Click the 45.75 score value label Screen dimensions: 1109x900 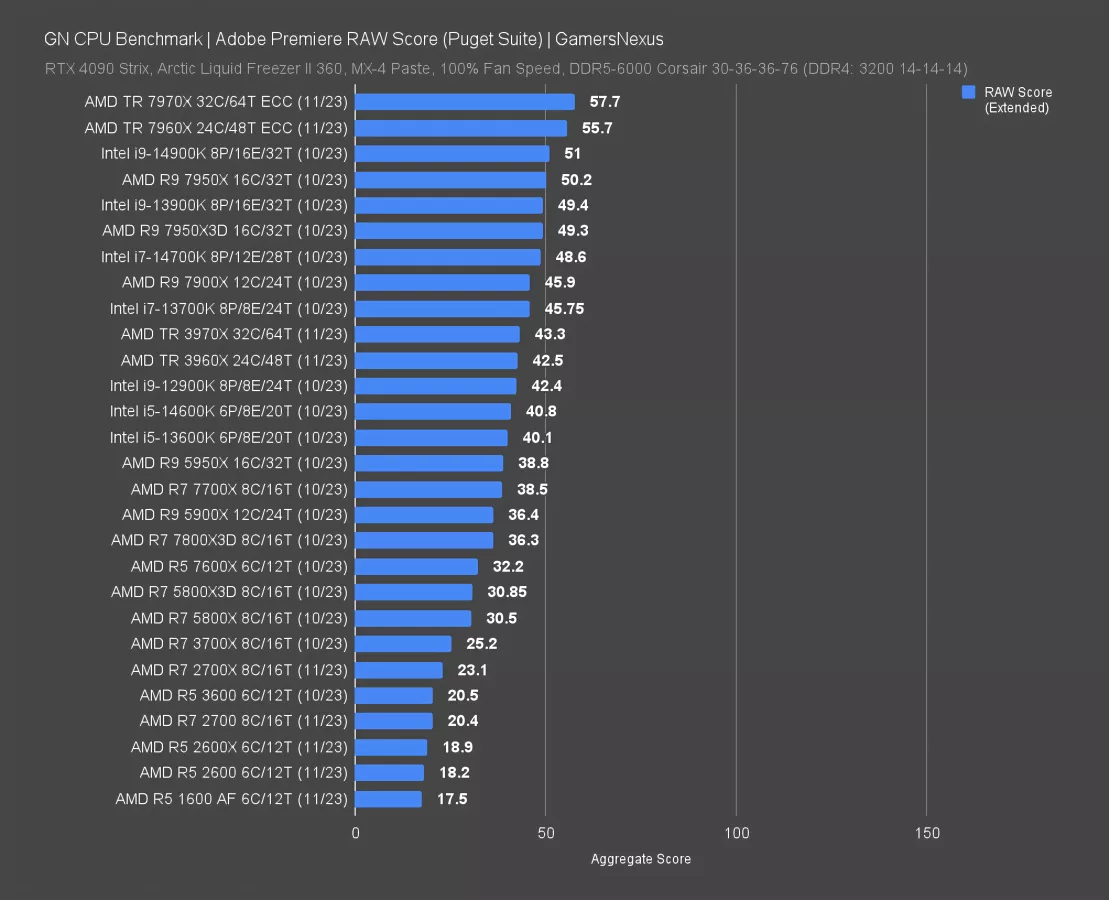coord(564,309)
